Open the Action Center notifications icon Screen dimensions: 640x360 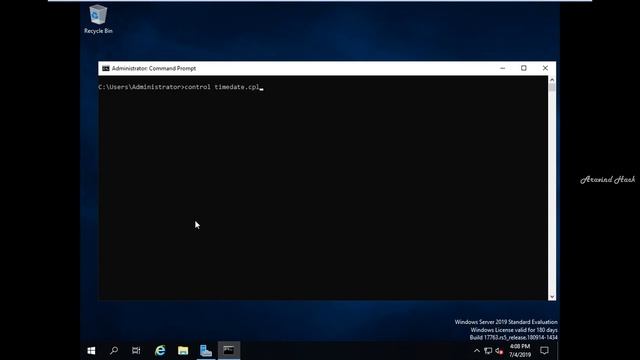[544, 351]
